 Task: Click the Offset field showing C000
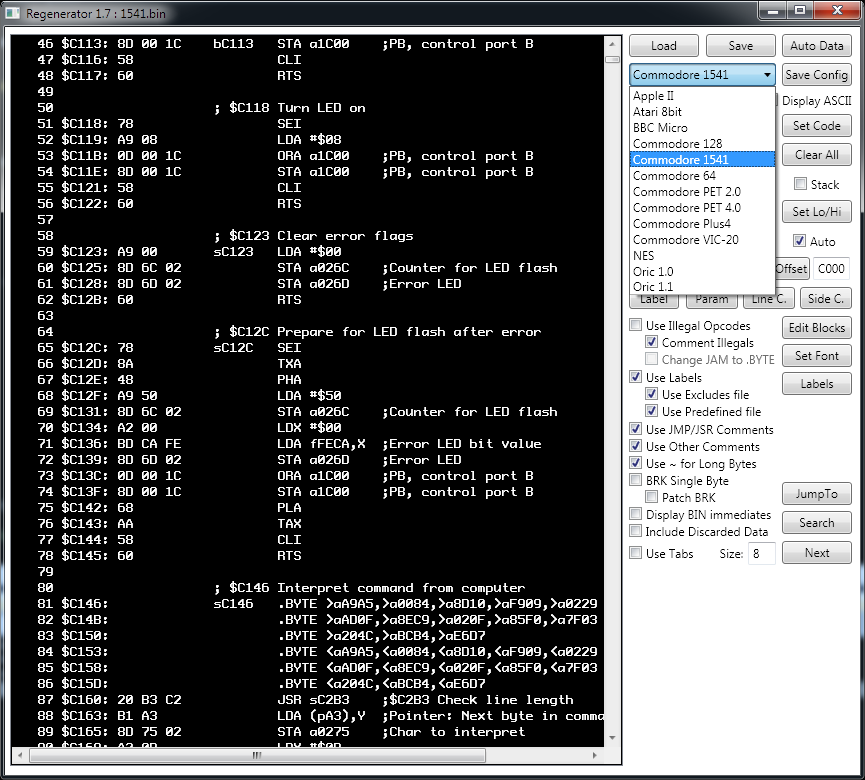831,269
